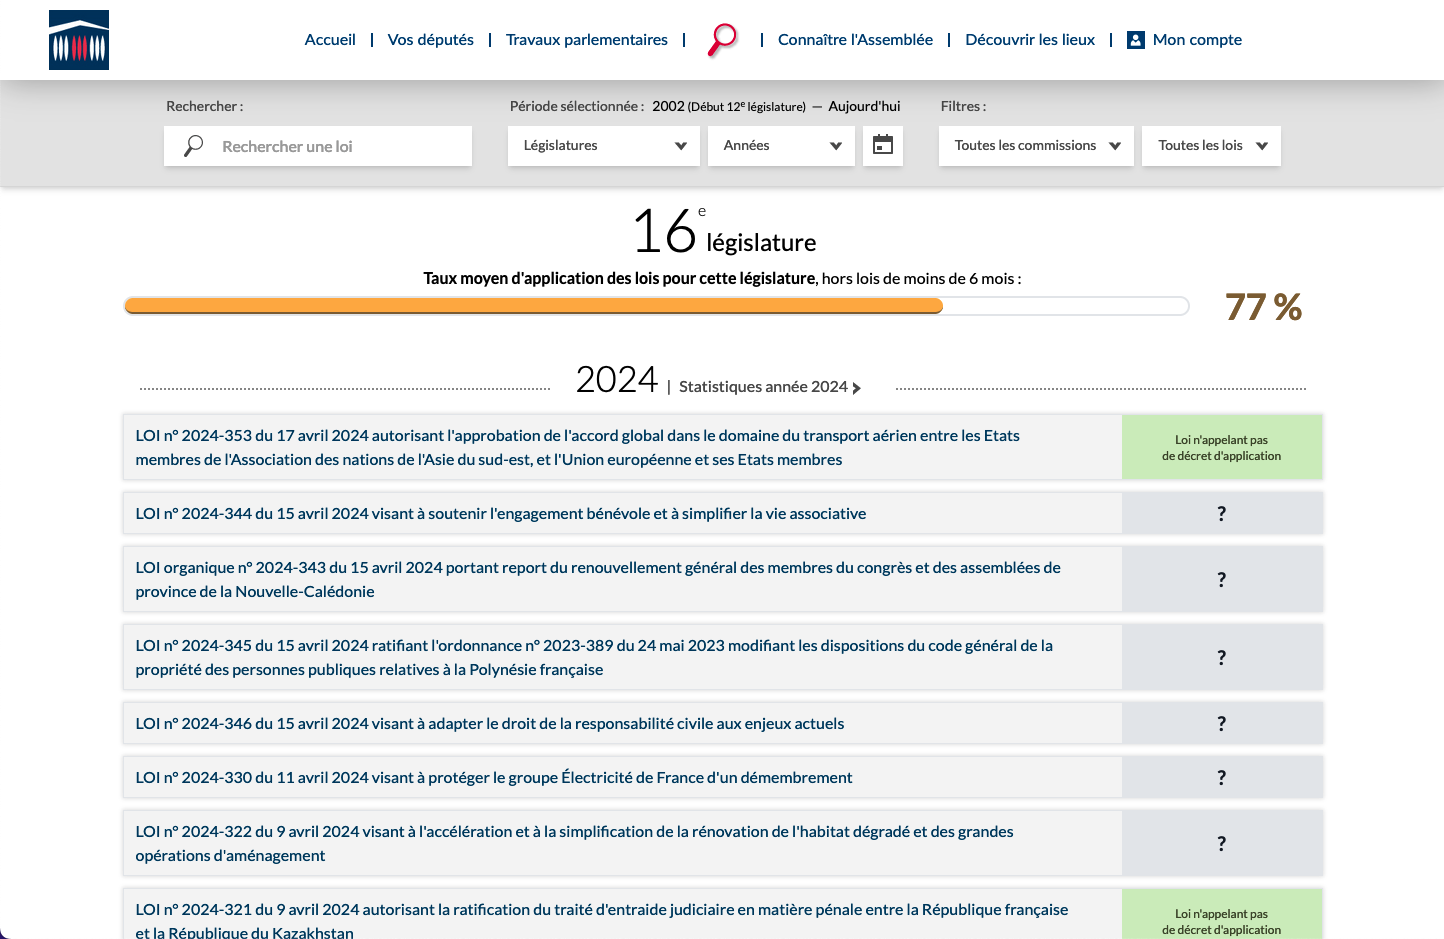The height and width of the screenshot is (939, 1444).
Task: Focus the Rechercher une loi input field
Action: pos(335,146)
